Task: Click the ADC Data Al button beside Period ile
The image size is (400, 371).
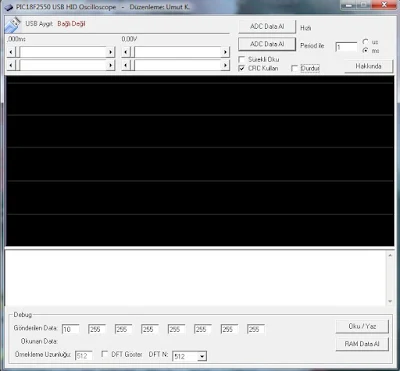Action: 267,44
